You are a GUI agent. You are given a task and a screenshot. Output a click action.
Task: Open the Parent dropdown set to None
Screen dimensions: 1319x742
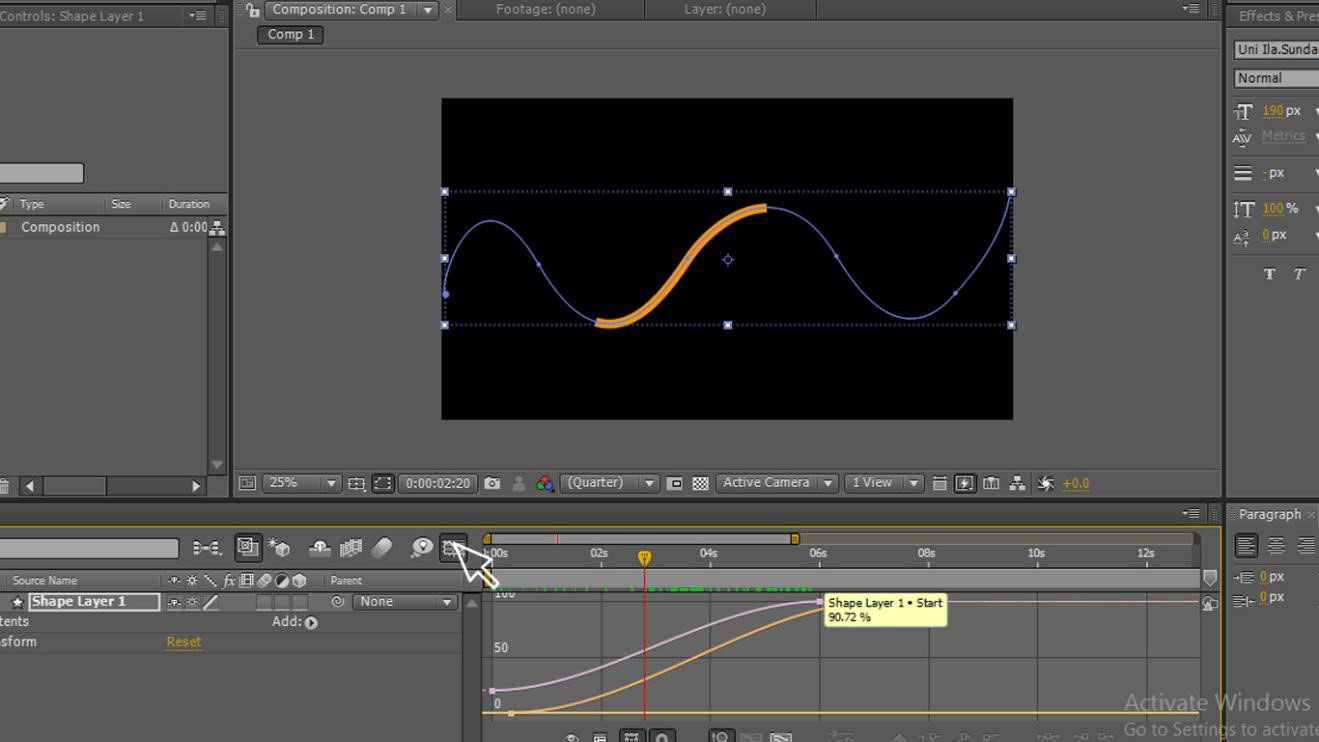405,601
